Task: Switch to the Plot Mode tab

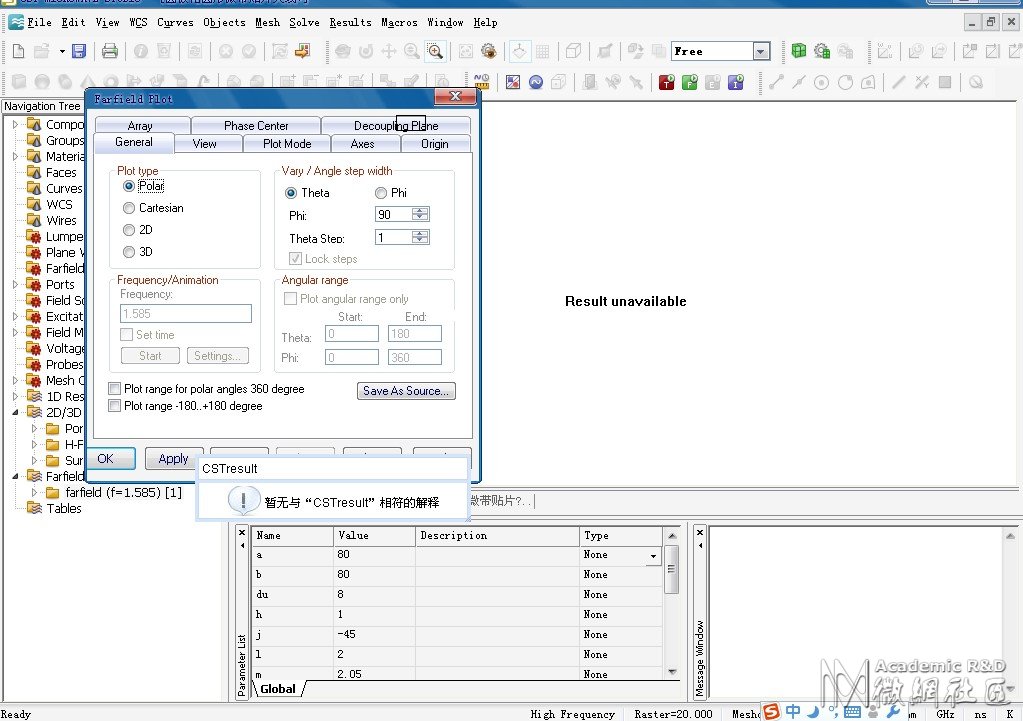Action: 287,144
